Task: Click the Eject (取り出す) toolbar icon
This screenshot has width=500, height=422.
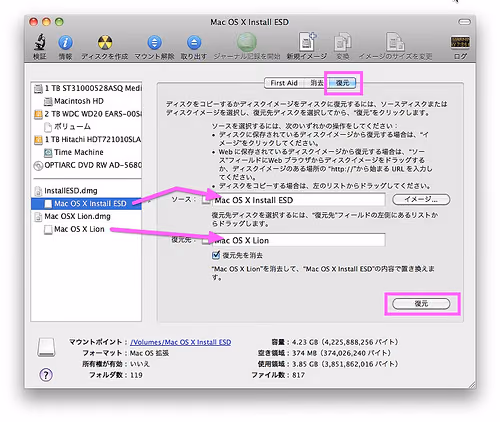Action: click(x=194, y=43)
